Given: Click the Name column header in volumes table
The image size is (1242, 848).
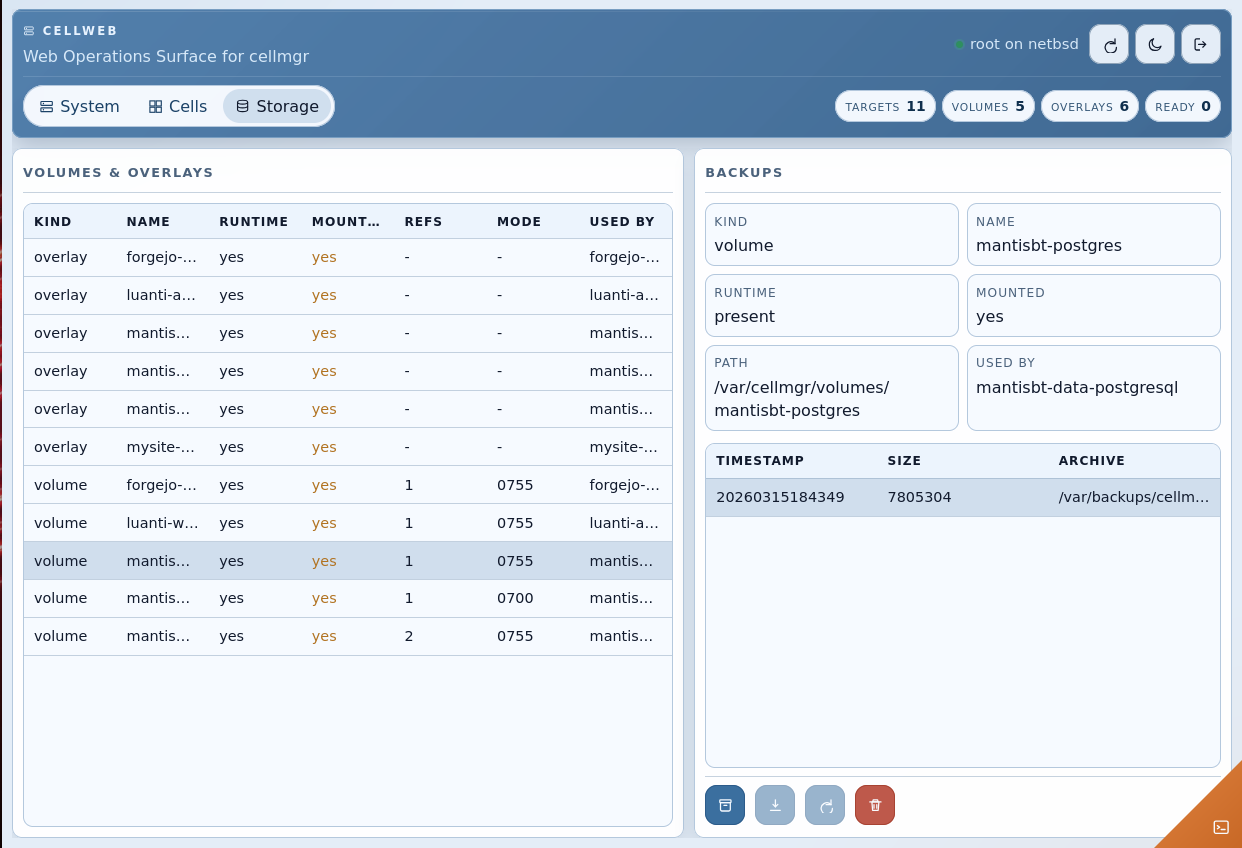Looking at the screenshot, I should pos(148,222).
